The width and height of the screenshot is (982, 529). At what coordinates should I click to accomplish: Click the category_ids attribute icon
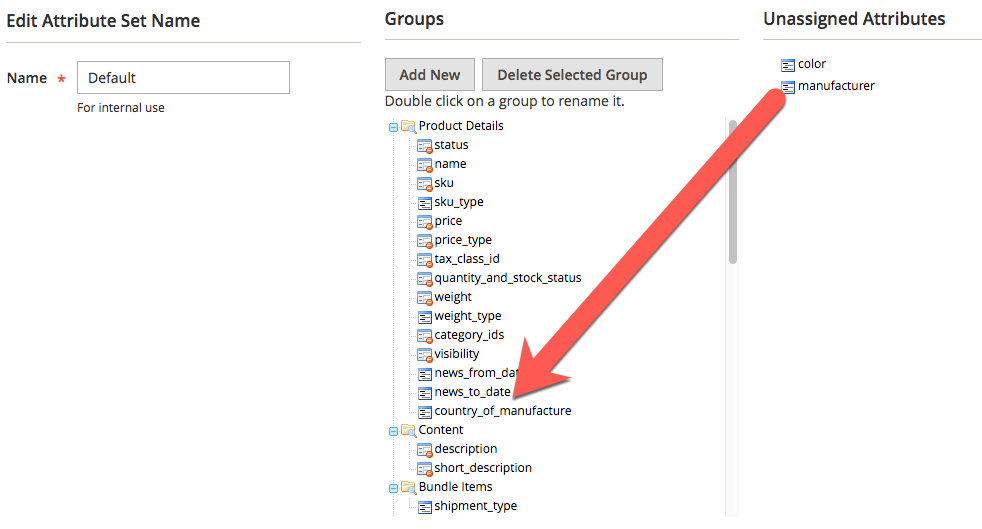coord(425,336)
